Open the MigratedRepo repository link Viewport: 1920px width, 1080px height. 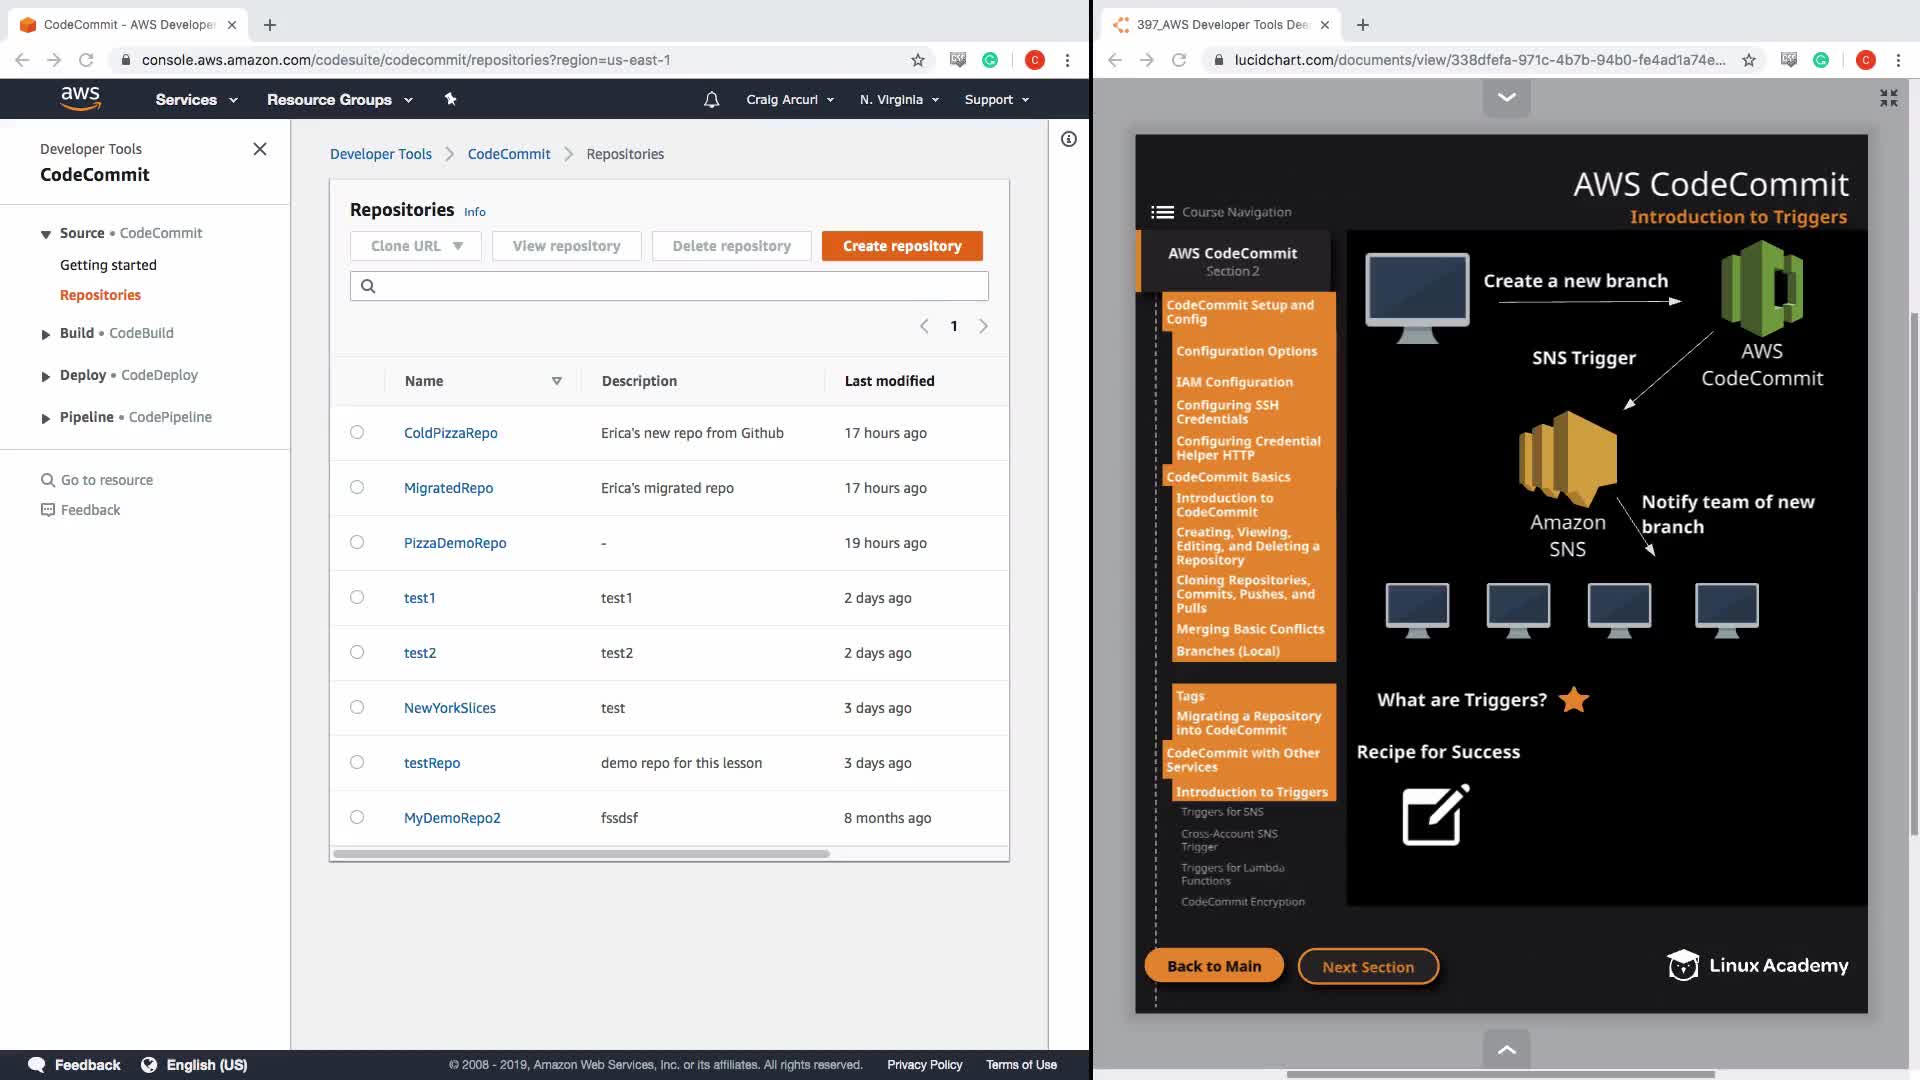[448, 488]
